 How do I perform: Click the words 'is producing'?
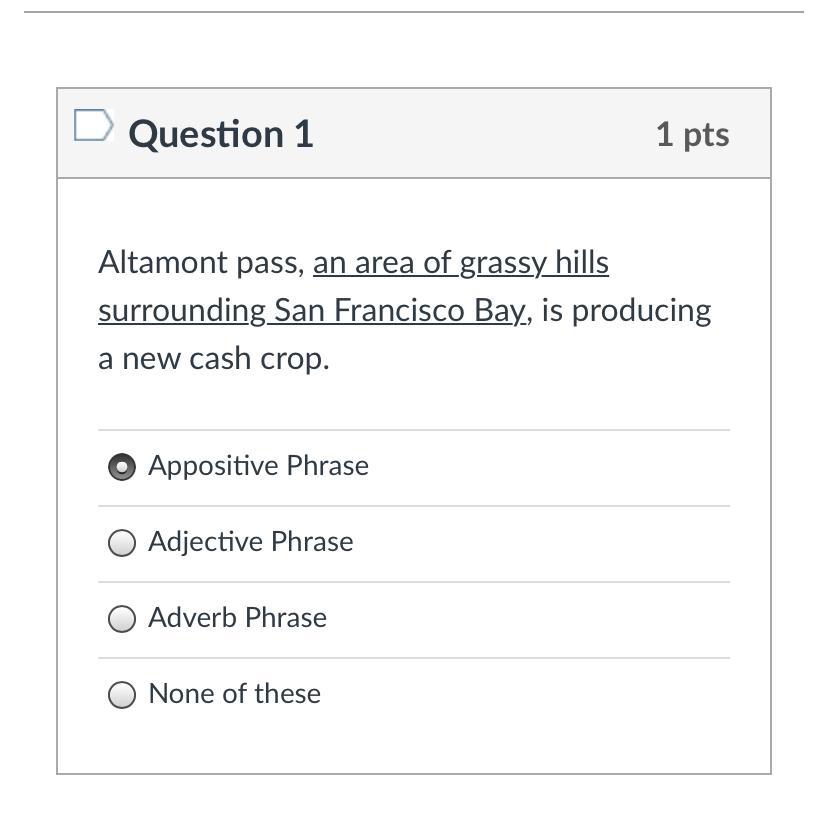point(626,311)
